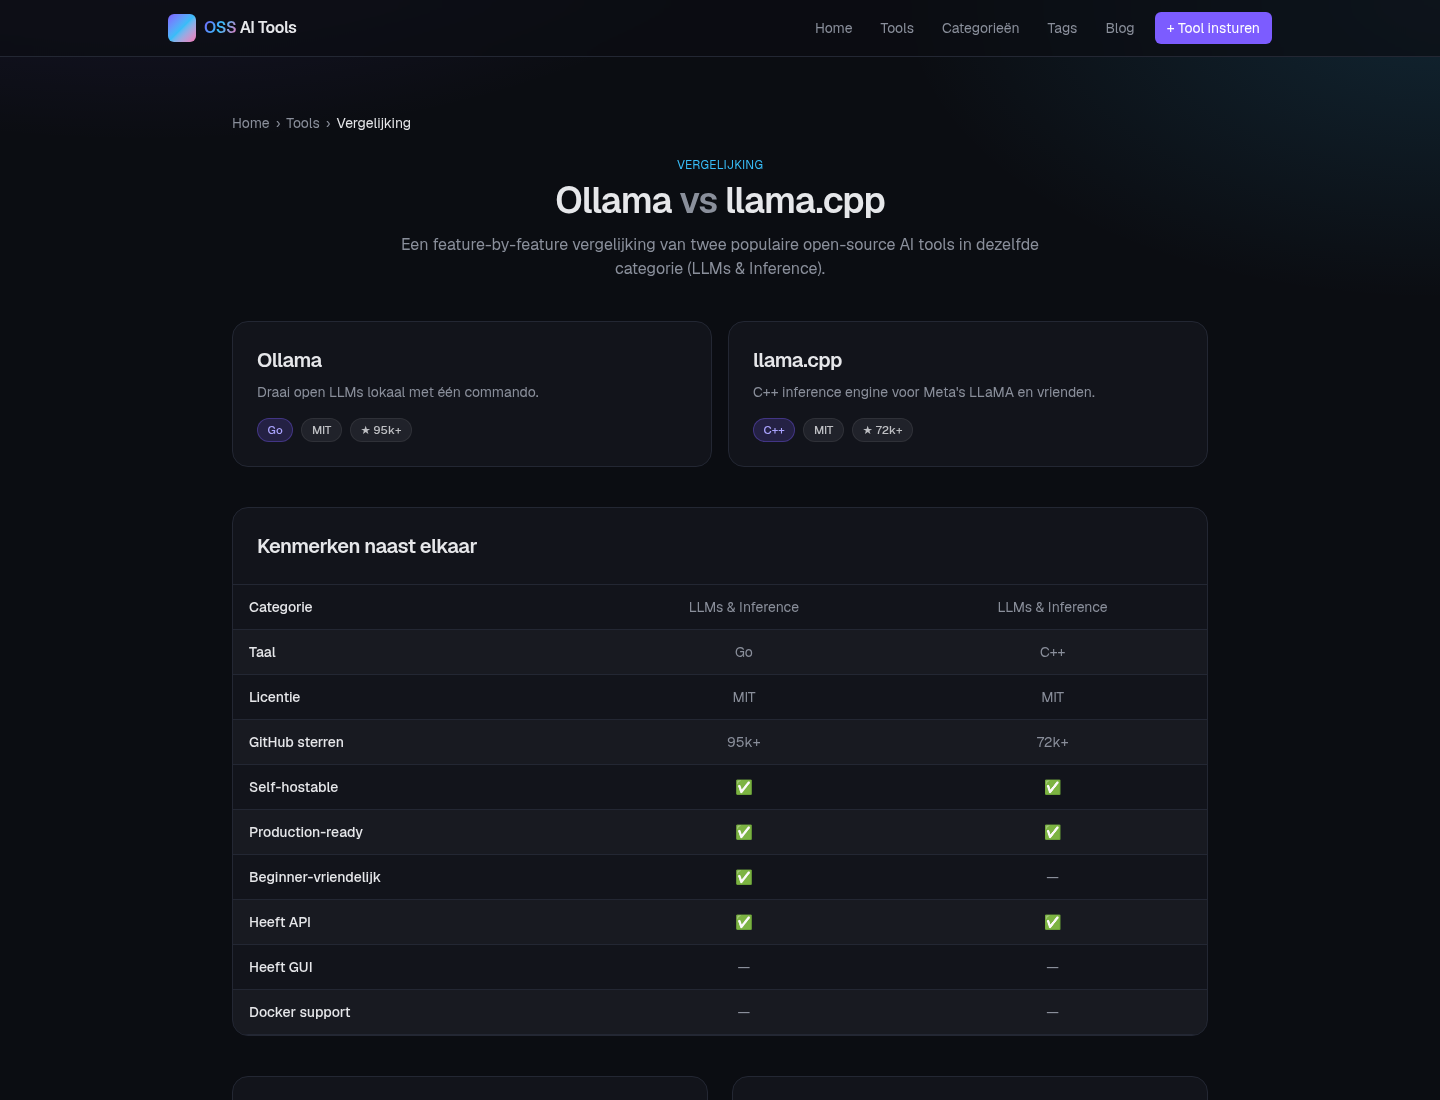
Task: Select the Kenmerken naast elkaar heading
Action: tap(367, 546)
